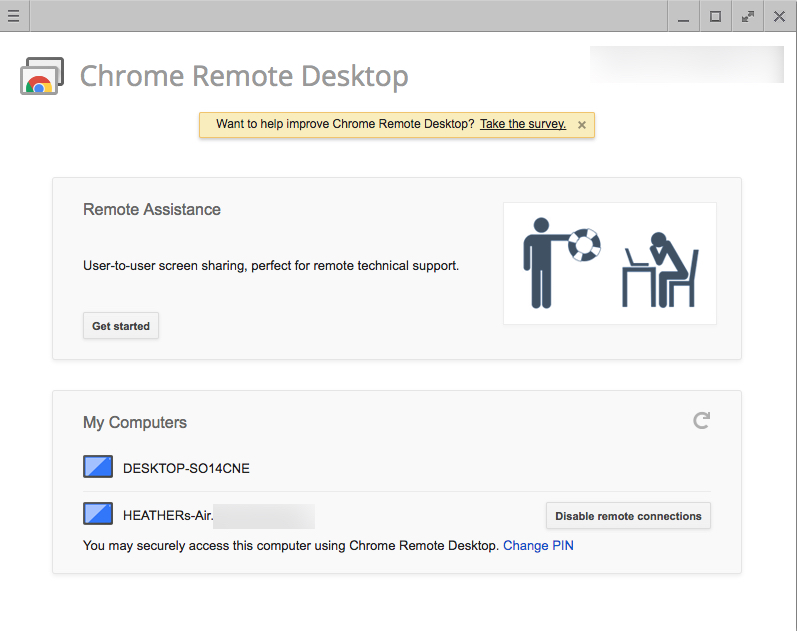Image resolution: width=797 pixels, height=631 pixels.
Task: Click the Chrome Remote Desktop logo icon
Action: (x=42, y=76)
